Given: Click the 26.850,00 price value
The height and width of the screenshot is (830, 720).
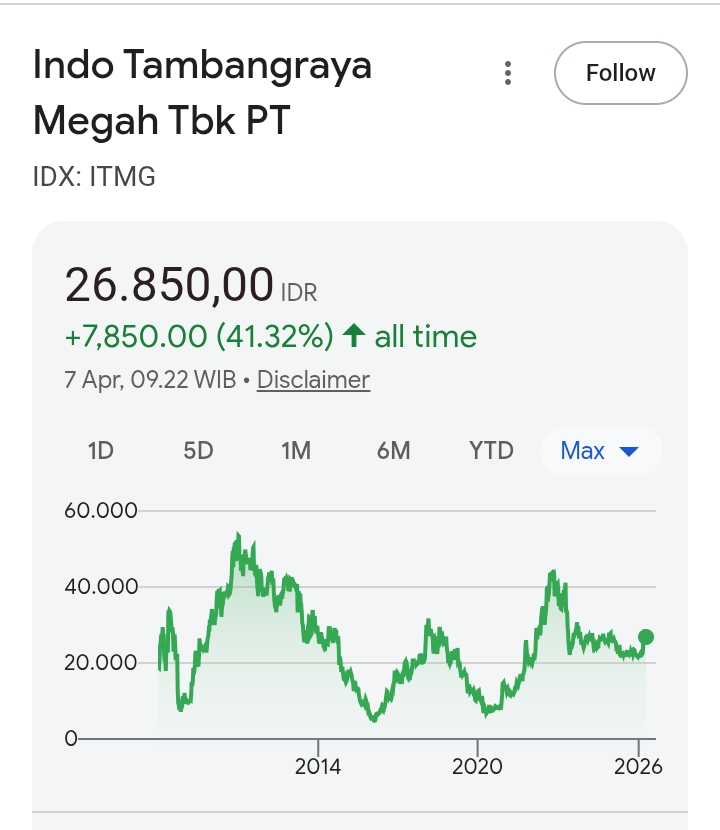Looking at the screenshot, I should click(169, 285).
